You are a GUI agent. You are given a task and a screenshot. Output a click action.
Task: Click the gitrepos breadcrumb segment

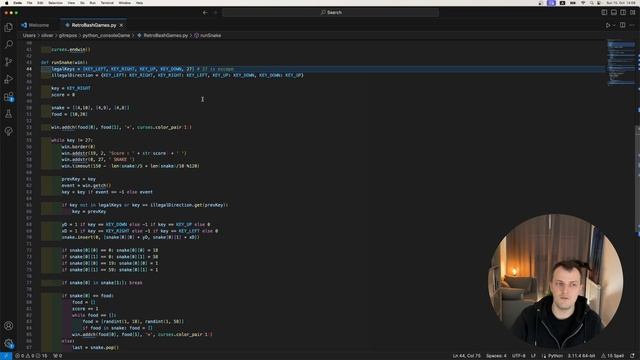[x=68, y=36]
